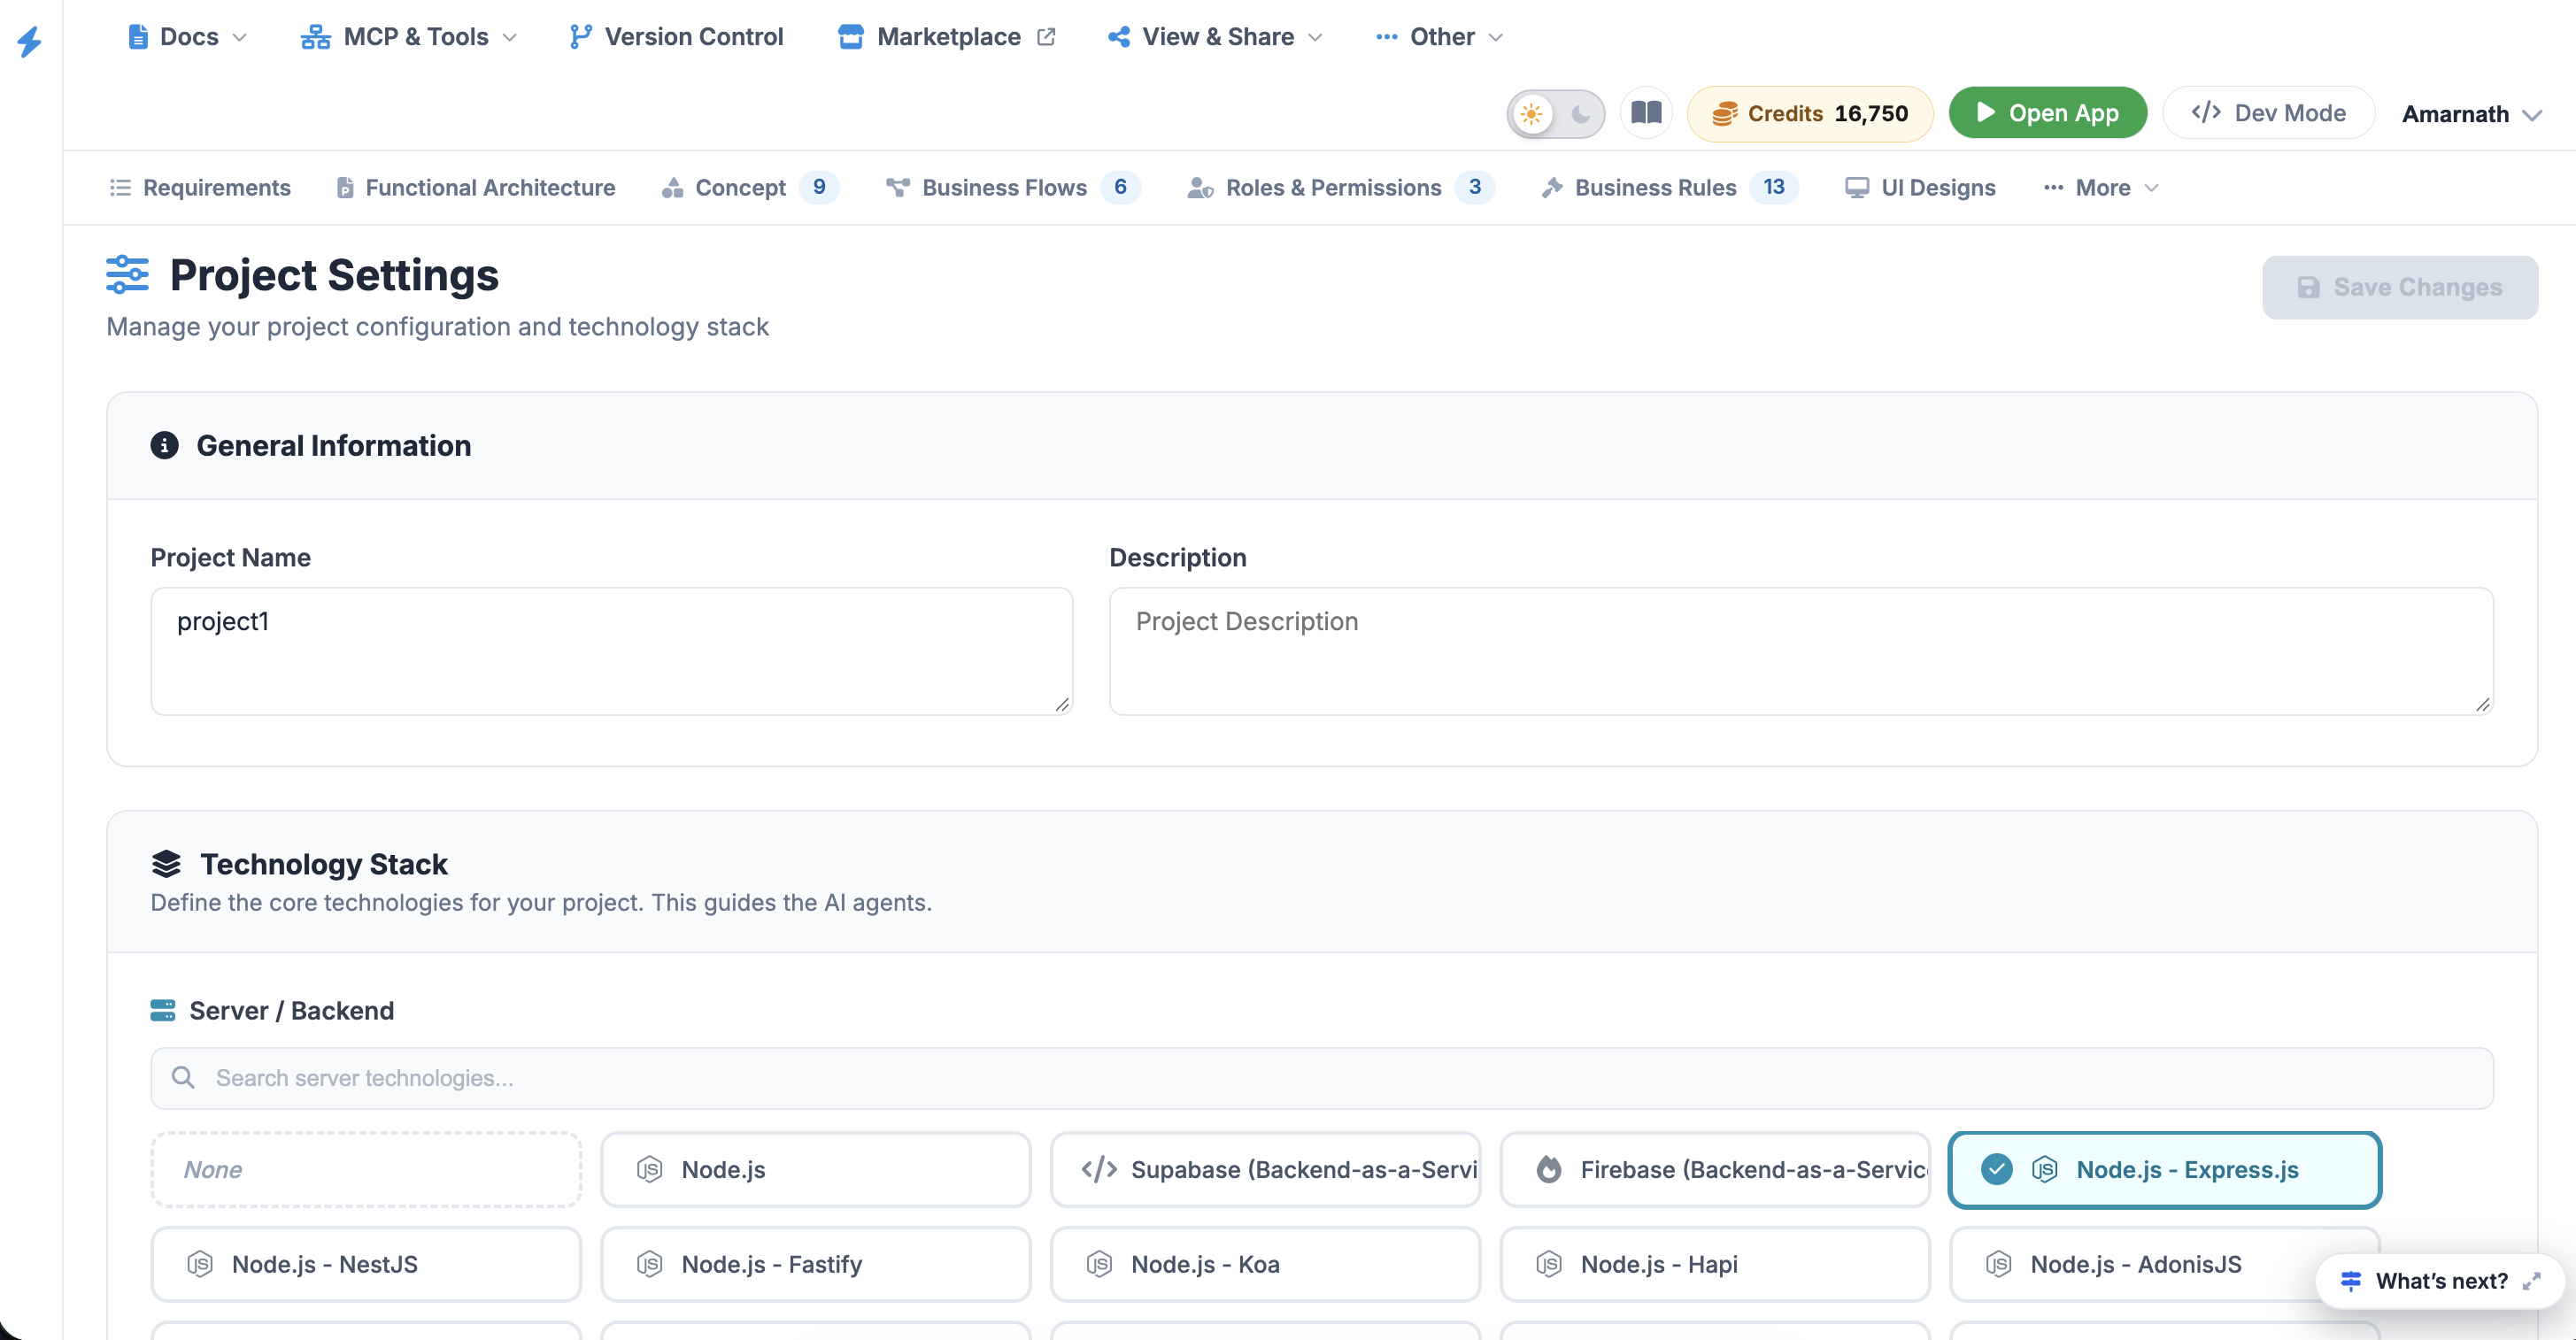Click the Credits coins icon
Screen dimensions: 2576x1340
point(1725,114)
